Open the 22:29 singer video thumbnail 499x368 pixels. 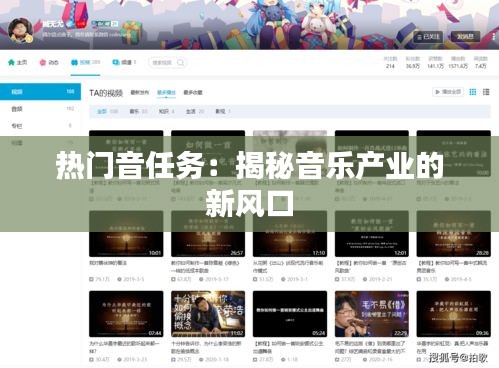[x=372, y=314]
